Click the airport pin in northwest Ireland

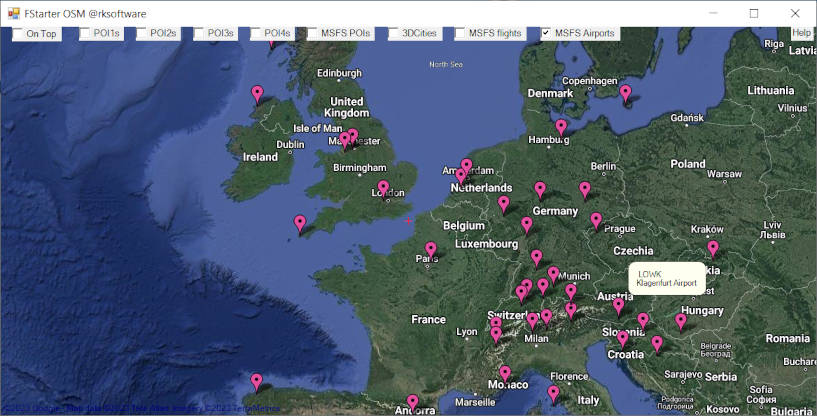[257, 94]
